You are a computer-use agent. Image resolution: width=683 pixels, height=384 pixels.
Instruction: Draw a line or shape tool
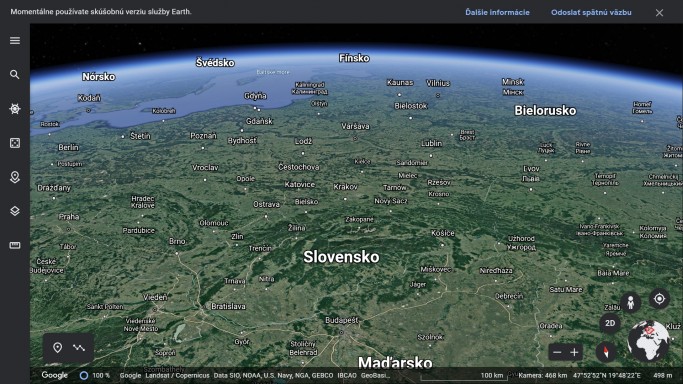point(79,347)
